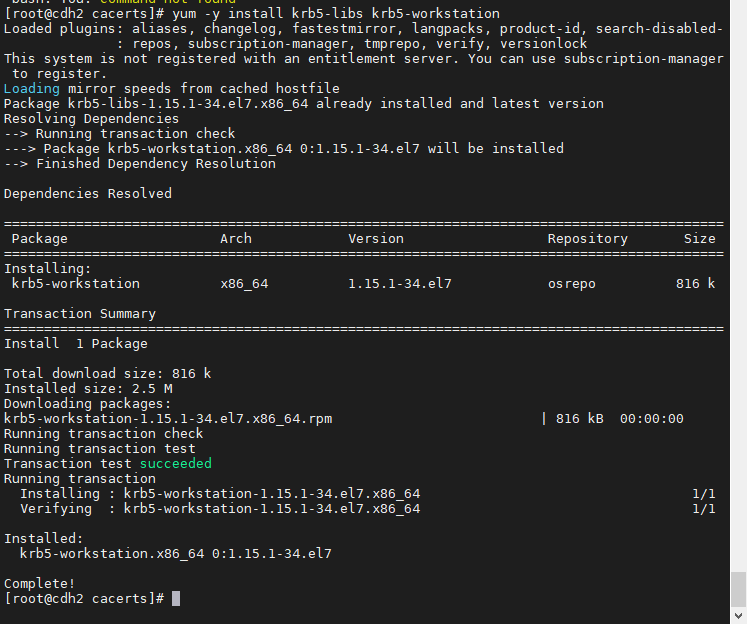Image resolution: width=747 pixels, height=624 pixels.
Task: Click the 'Arch' column header
Action: (236, 239)
